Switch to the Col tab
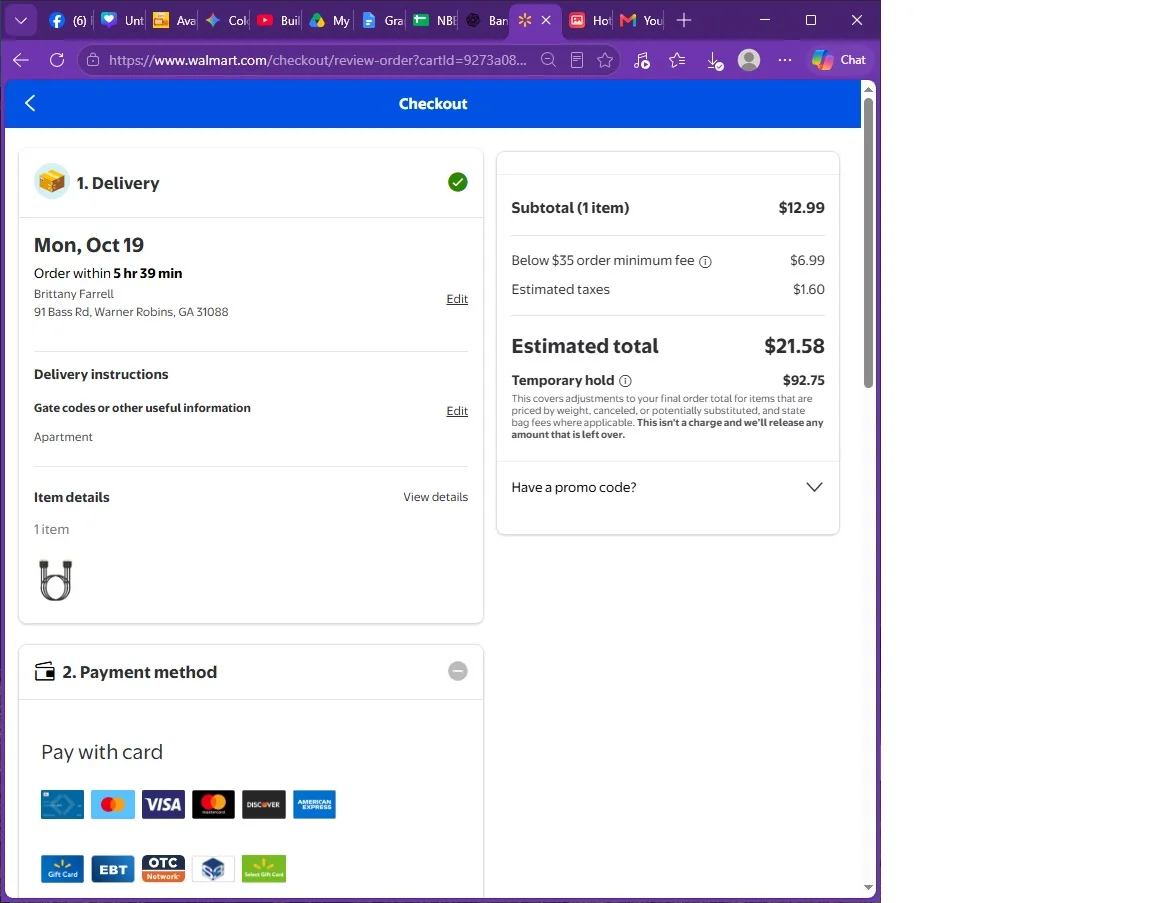Image resolution: width=1152 pixels, height=903 pixels. coord(226,21)
